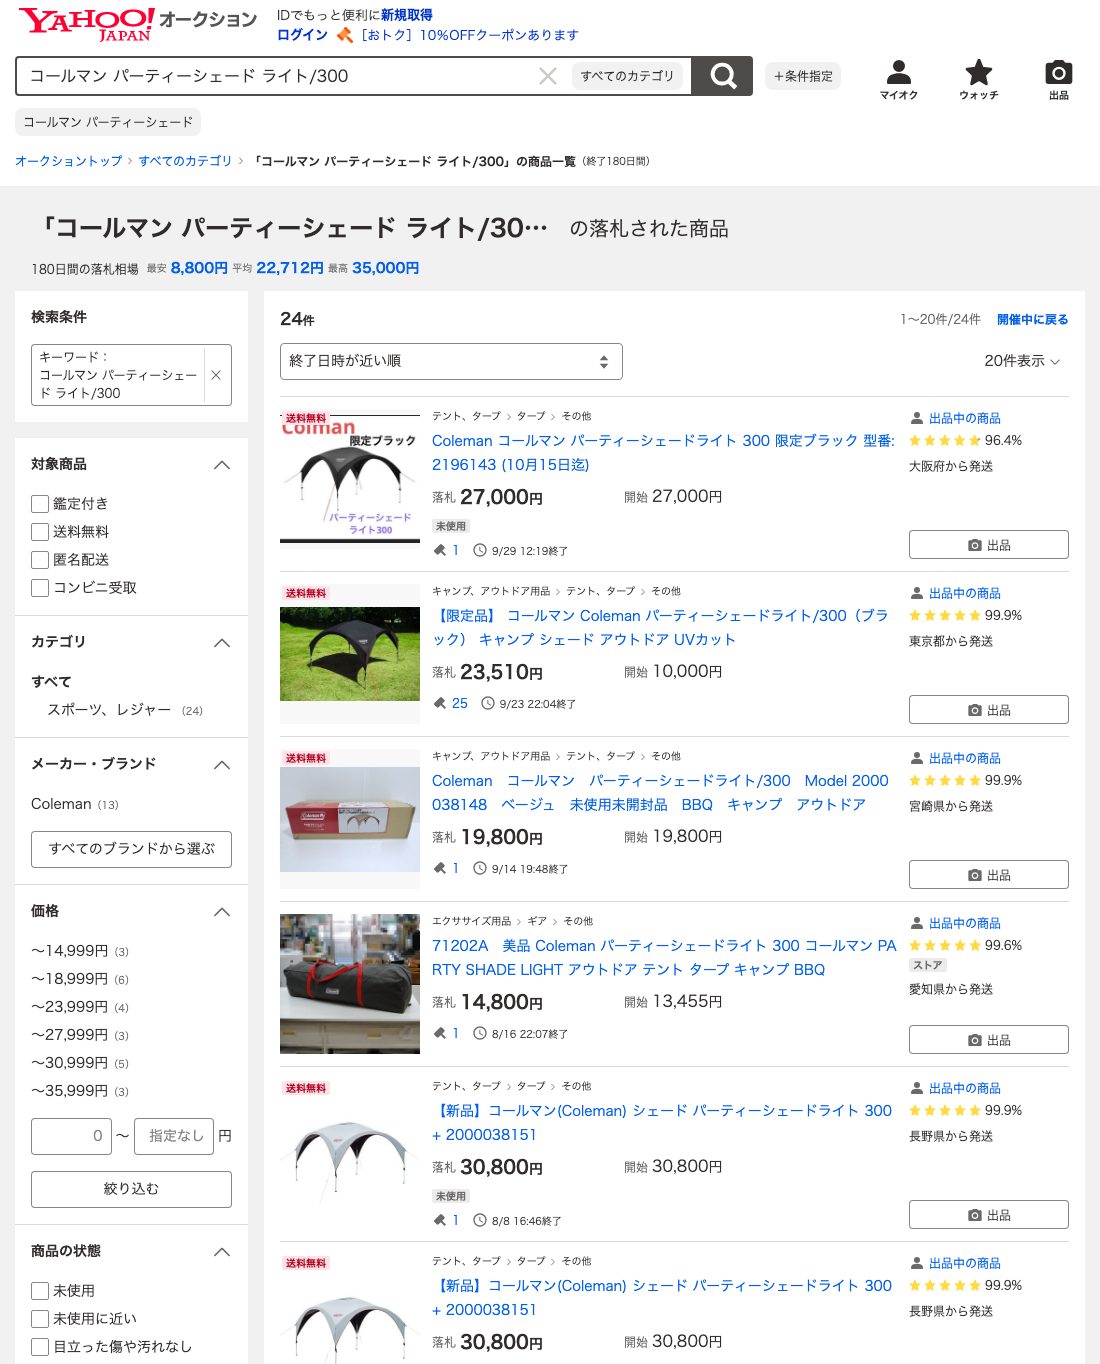Click 開催中に戻る link
1100x1364 pixels.
1032,319
